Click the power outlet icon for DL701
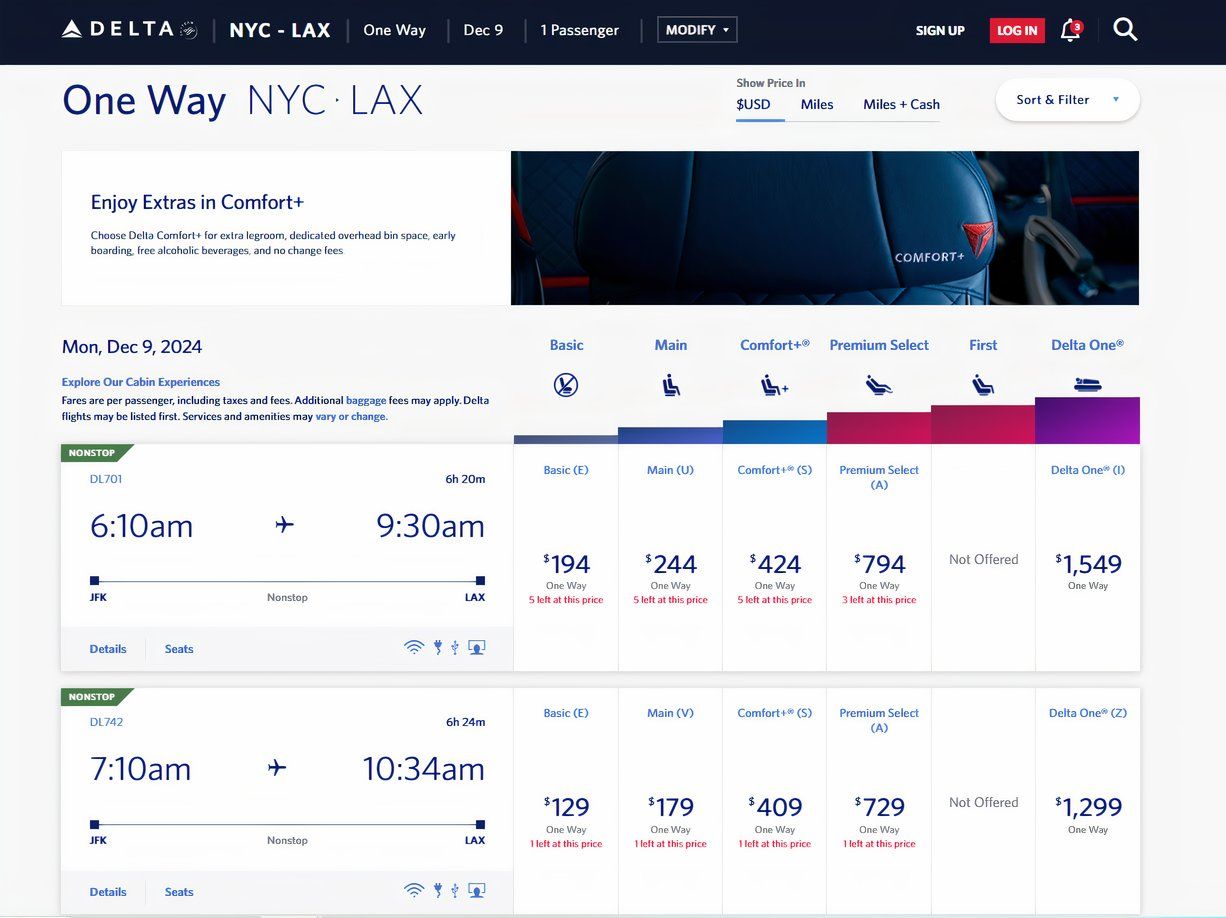Image resolution: width=1226 pixels, height=918 pixels. click(x=437, y=648)
